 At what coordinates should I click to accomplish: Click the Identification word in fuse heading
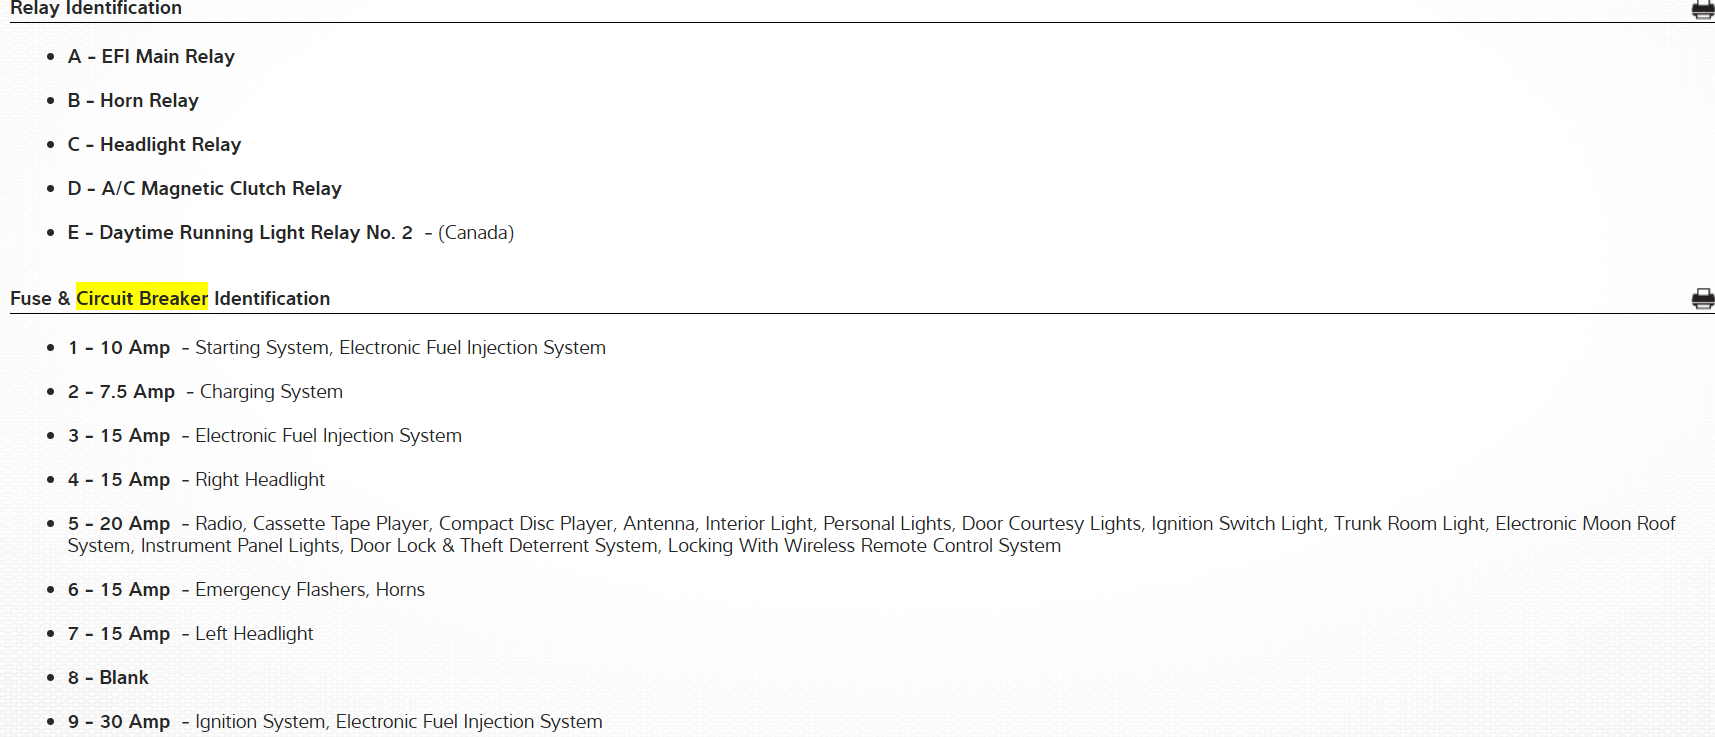point(272,298)
